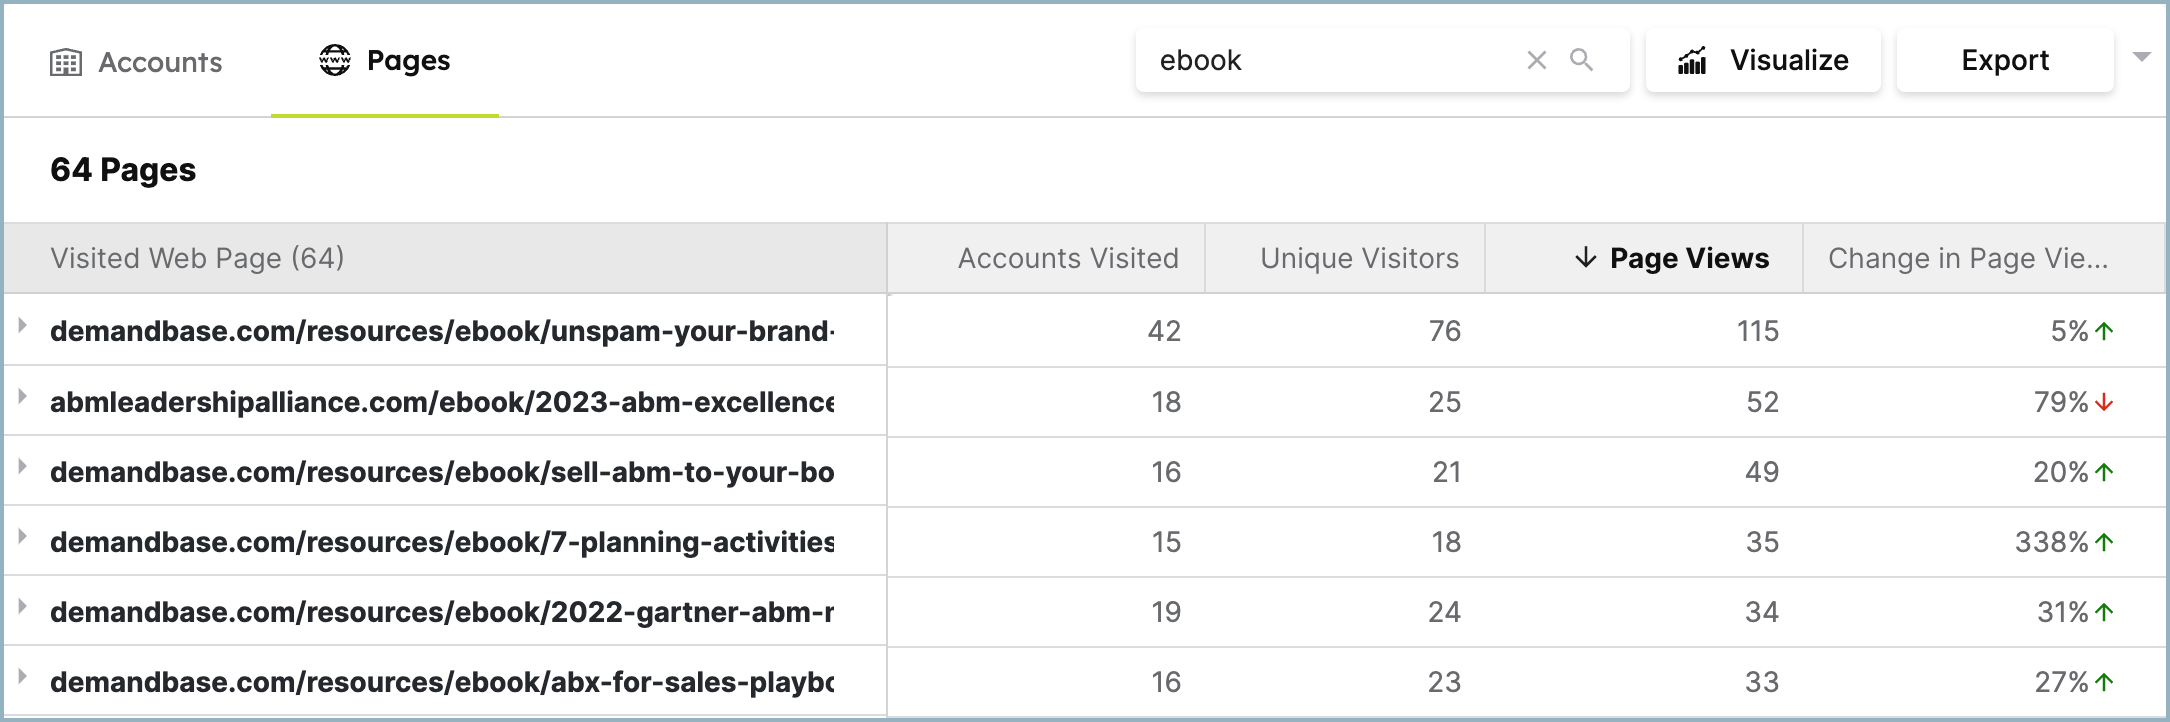Click the green up arrow beside 338%
The height and width of the screenshot is (722, 2170).
(x=2104, y=542)
